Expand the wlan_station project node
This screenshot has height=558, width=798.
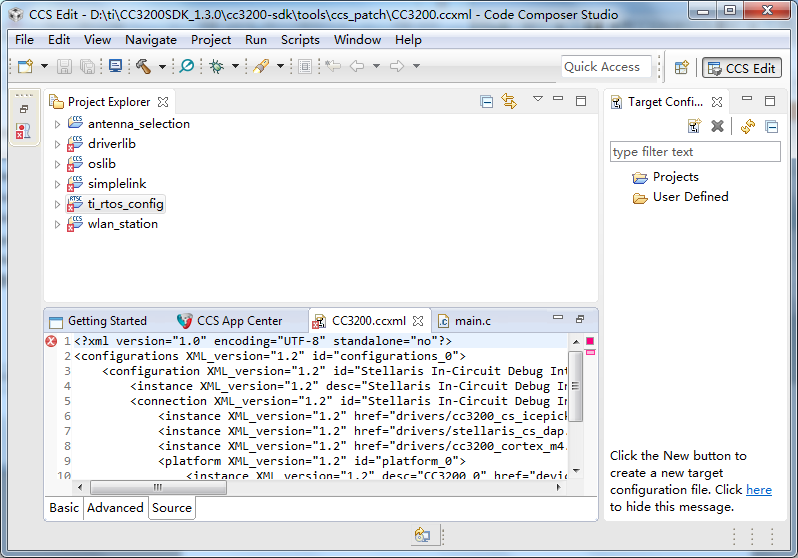[x=58, y=225]
